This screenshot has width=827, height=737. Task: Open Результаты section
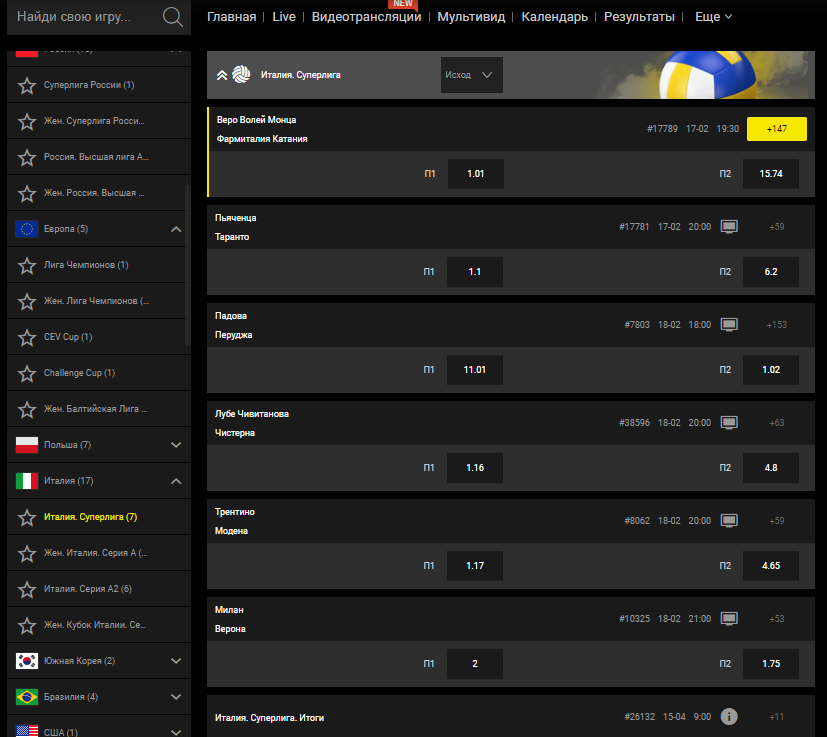(x=639, y=17)
